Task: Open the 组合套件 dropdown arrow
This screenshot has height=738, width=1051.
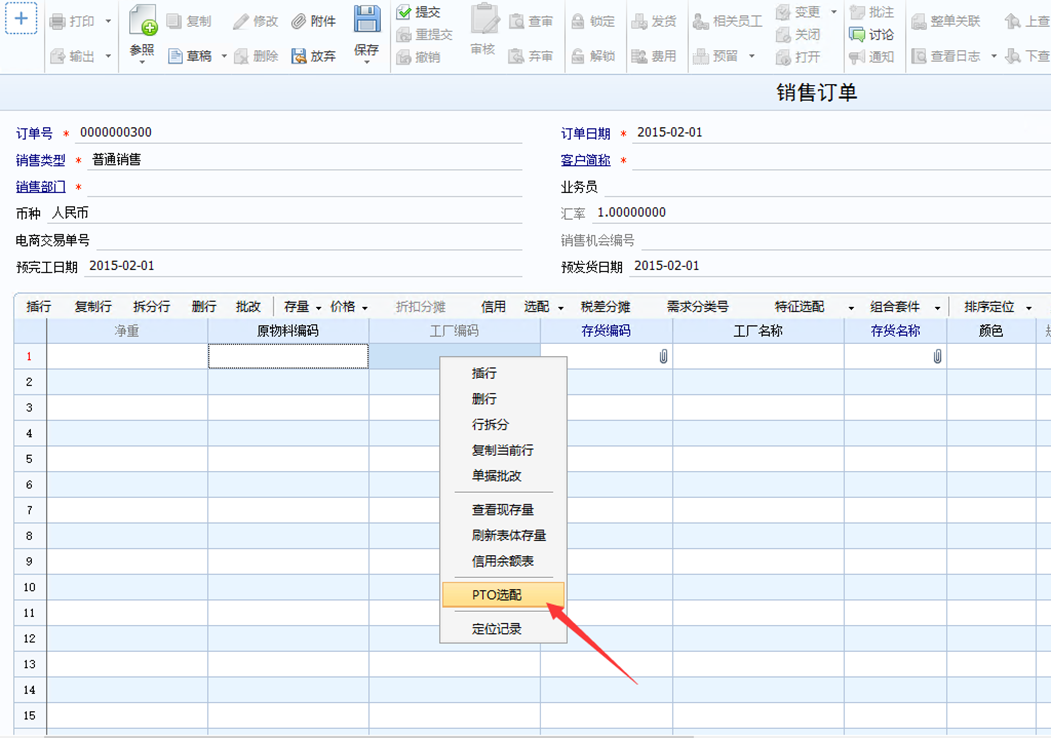Action: tap(937, 308)
